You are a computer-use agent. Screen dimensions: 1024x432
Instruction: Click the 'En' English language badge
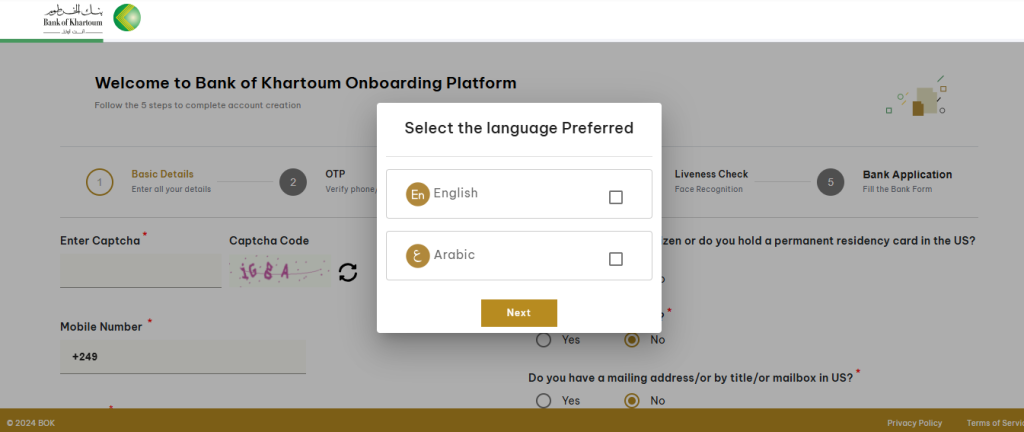pyautogui.click(x=417, y=194)
